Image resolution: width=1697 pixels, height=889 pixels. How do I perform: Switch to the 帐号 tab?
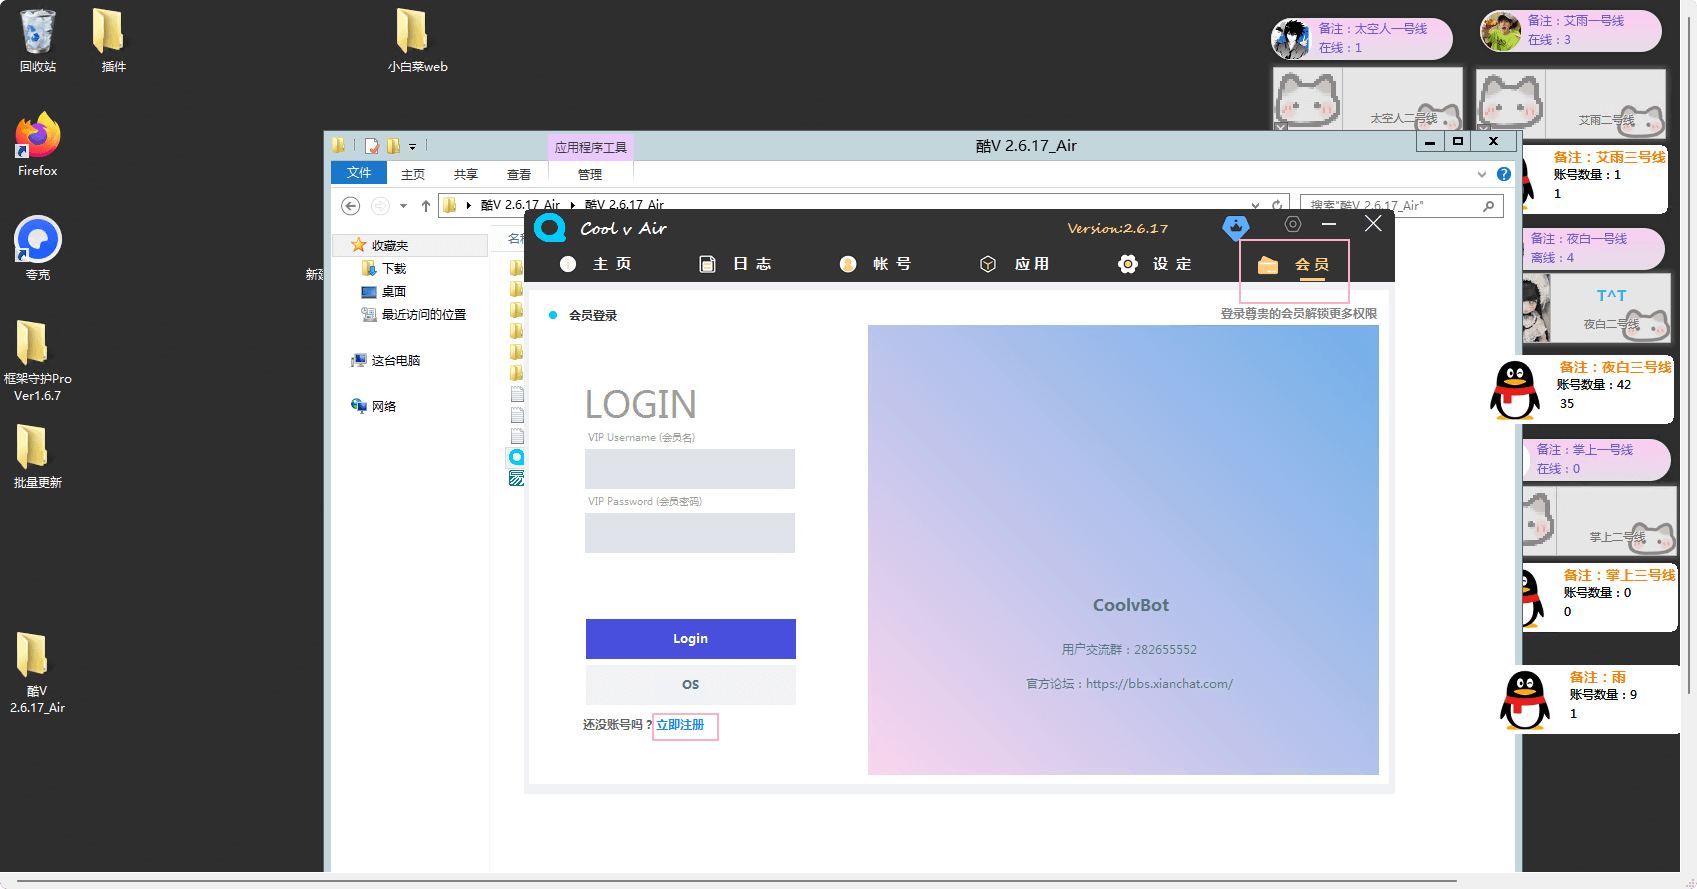tap(876, 264)
